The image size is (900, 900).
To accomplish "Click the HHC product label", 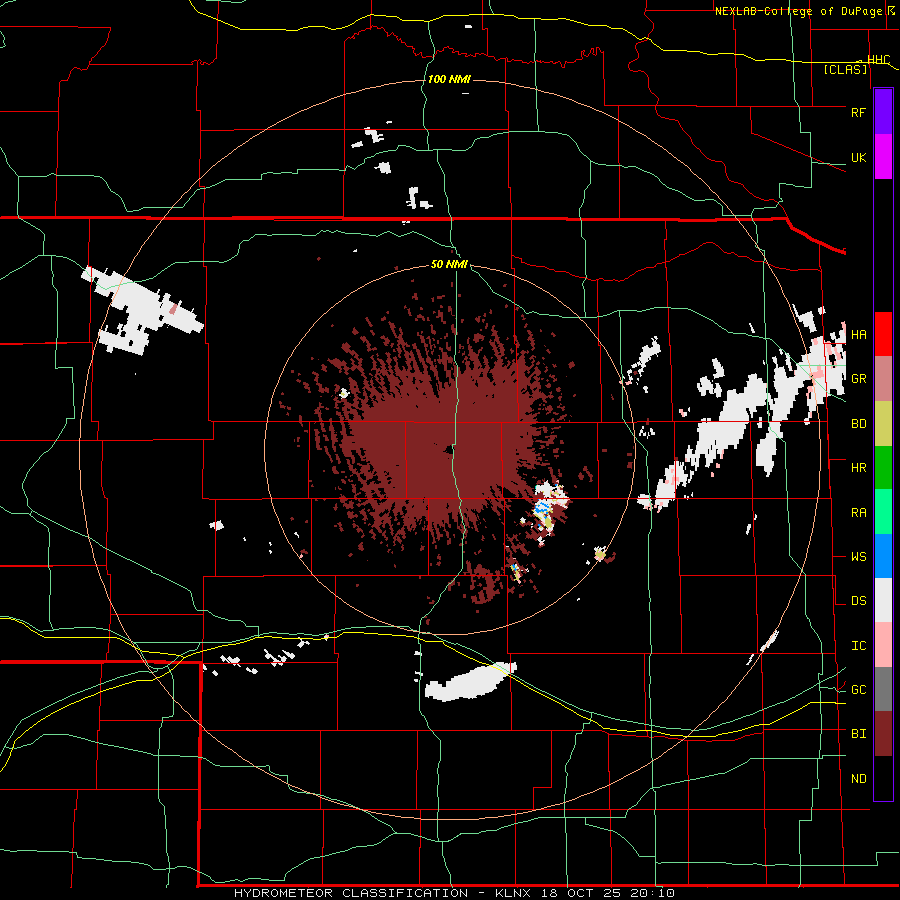I will (x=879, y=59).
